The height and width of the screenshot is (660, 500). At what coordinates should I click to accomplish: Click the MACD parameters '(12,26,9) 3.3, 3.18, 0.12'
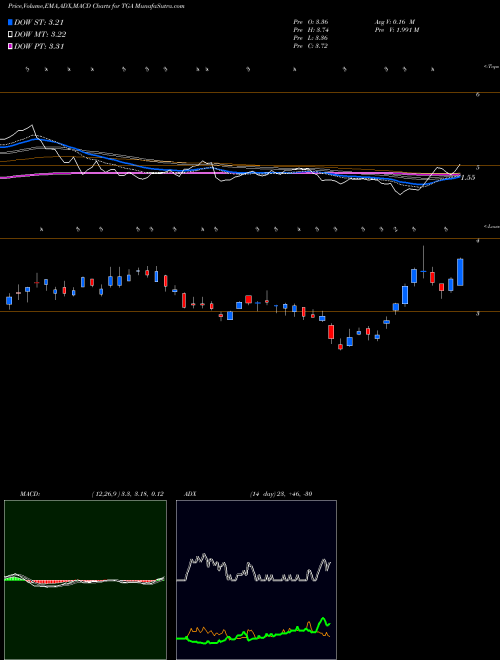click(x=127, y=494)
